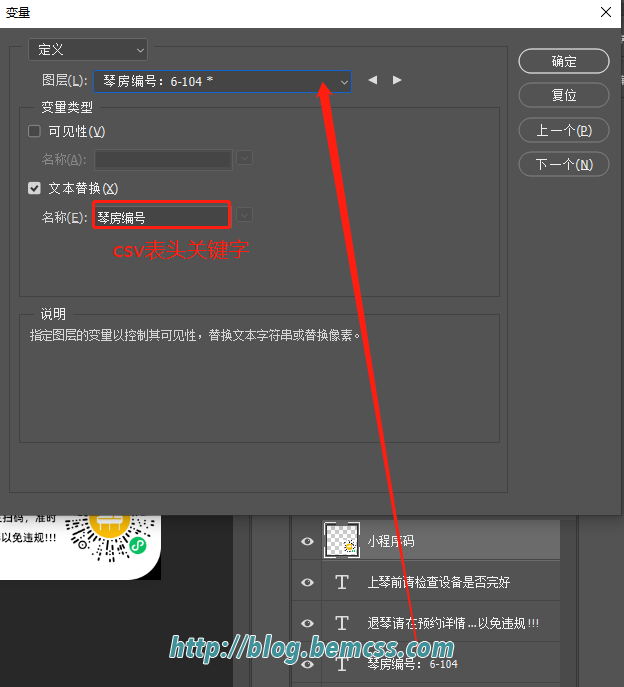Click the 确定 button
The image size is (624, 687).
click(x=564, y=61)
